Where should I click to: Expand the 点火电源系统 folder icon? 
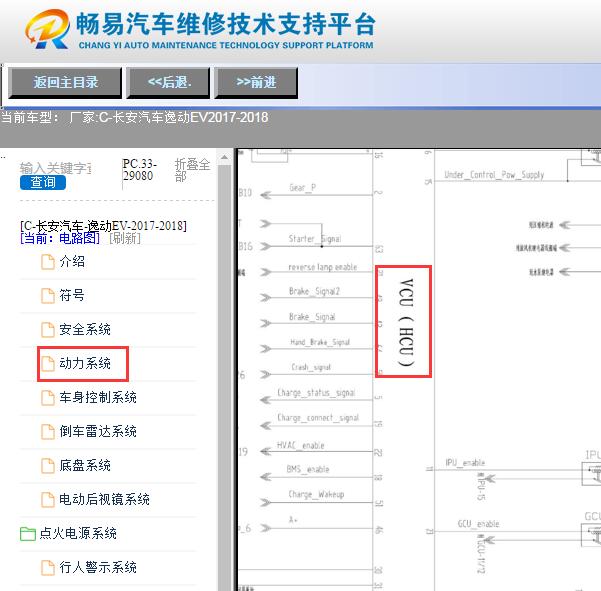[x=28, y=534]
